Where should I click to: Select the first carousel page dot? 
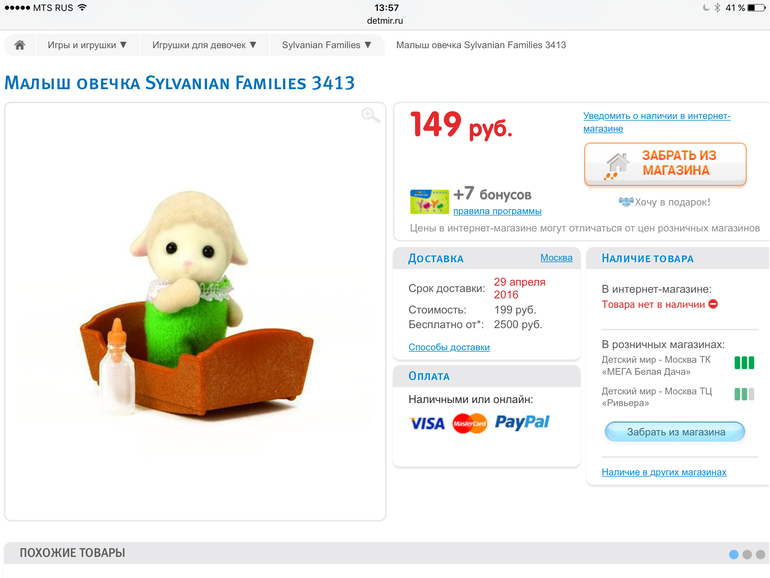coord(734,554)
